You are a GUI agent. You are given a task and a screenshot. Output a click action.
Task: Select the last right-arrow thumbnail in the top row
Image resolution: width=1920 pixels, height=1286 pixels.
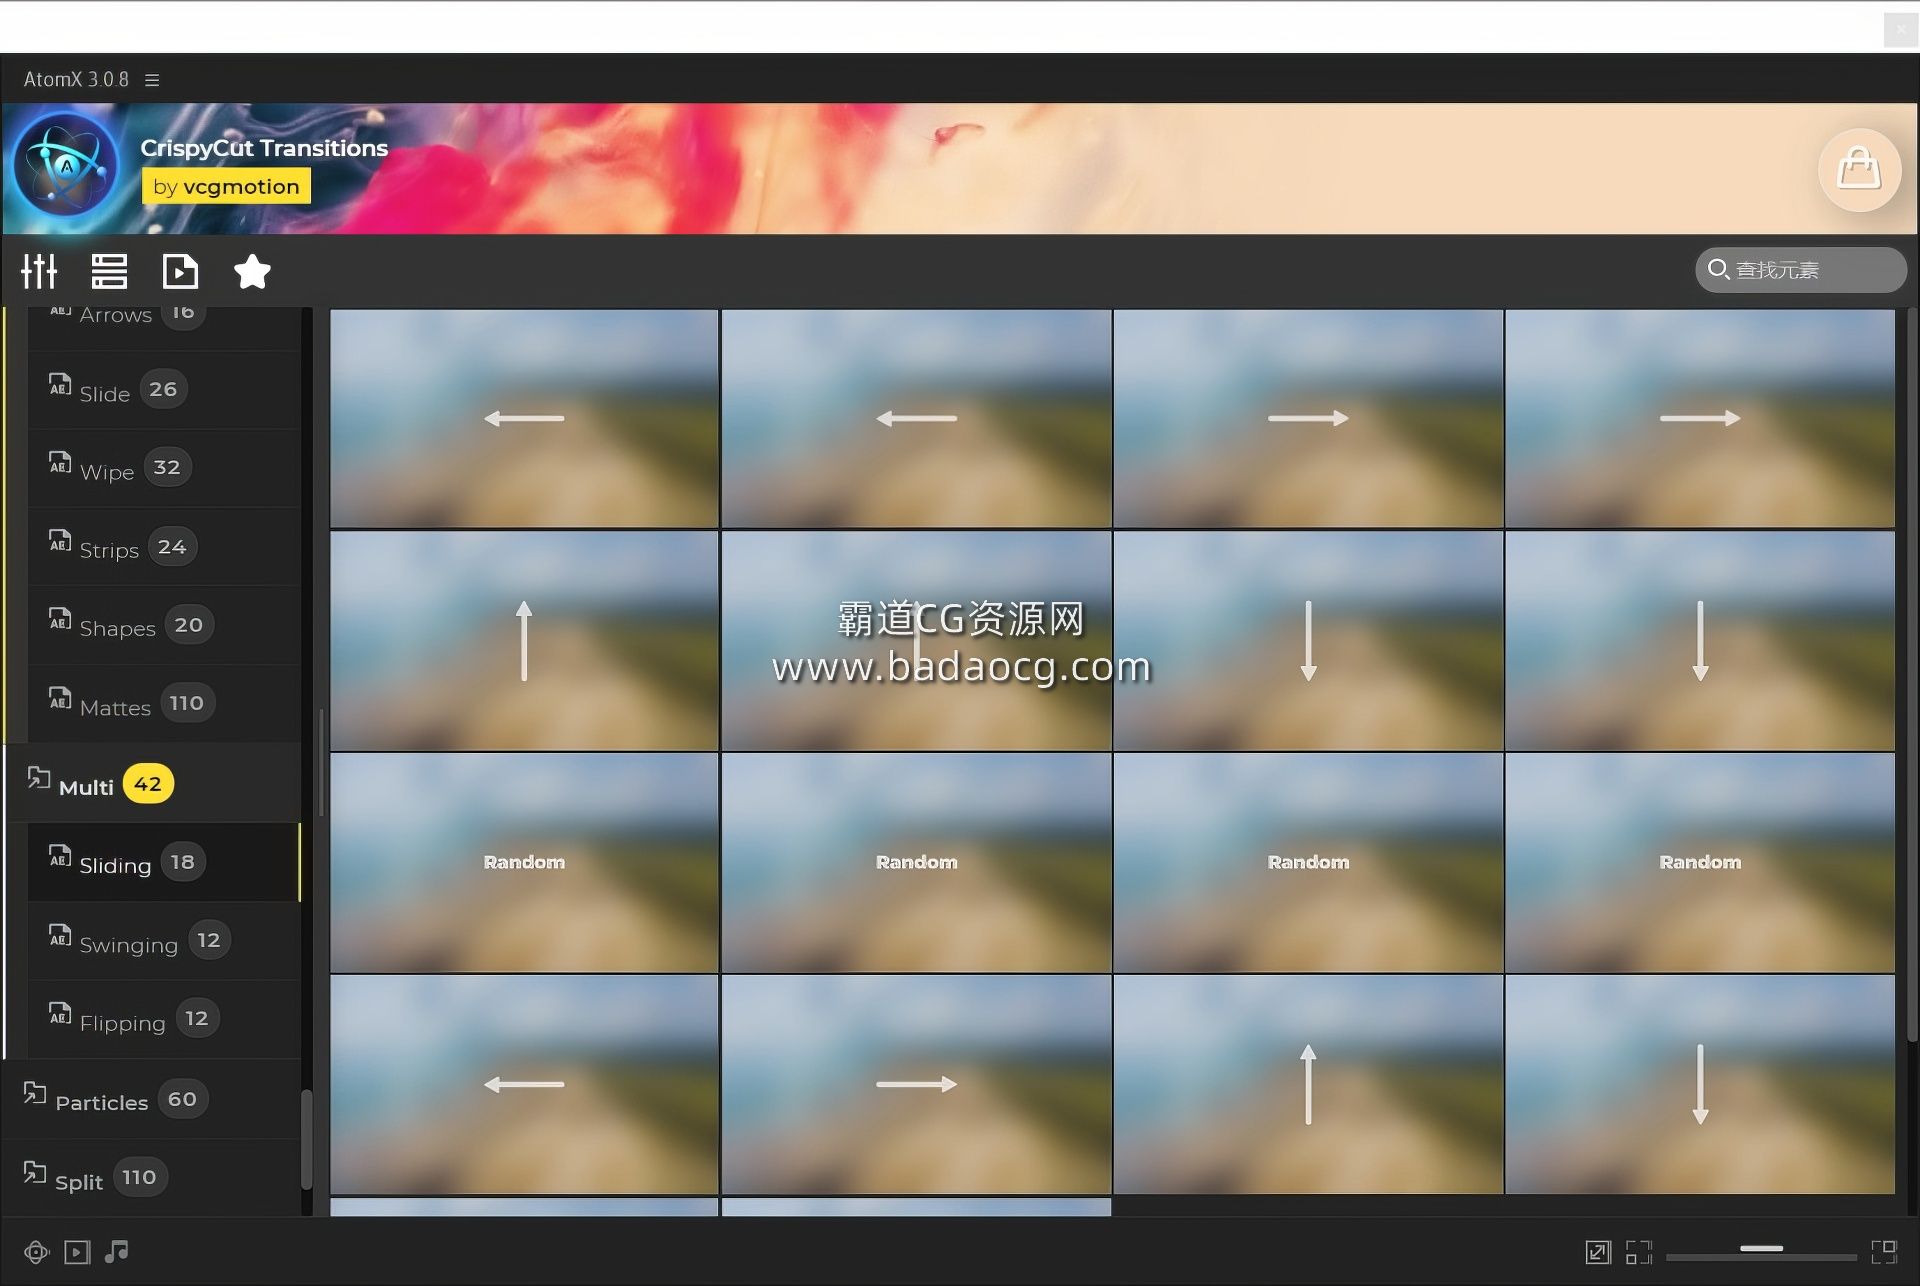point(1700,418)
